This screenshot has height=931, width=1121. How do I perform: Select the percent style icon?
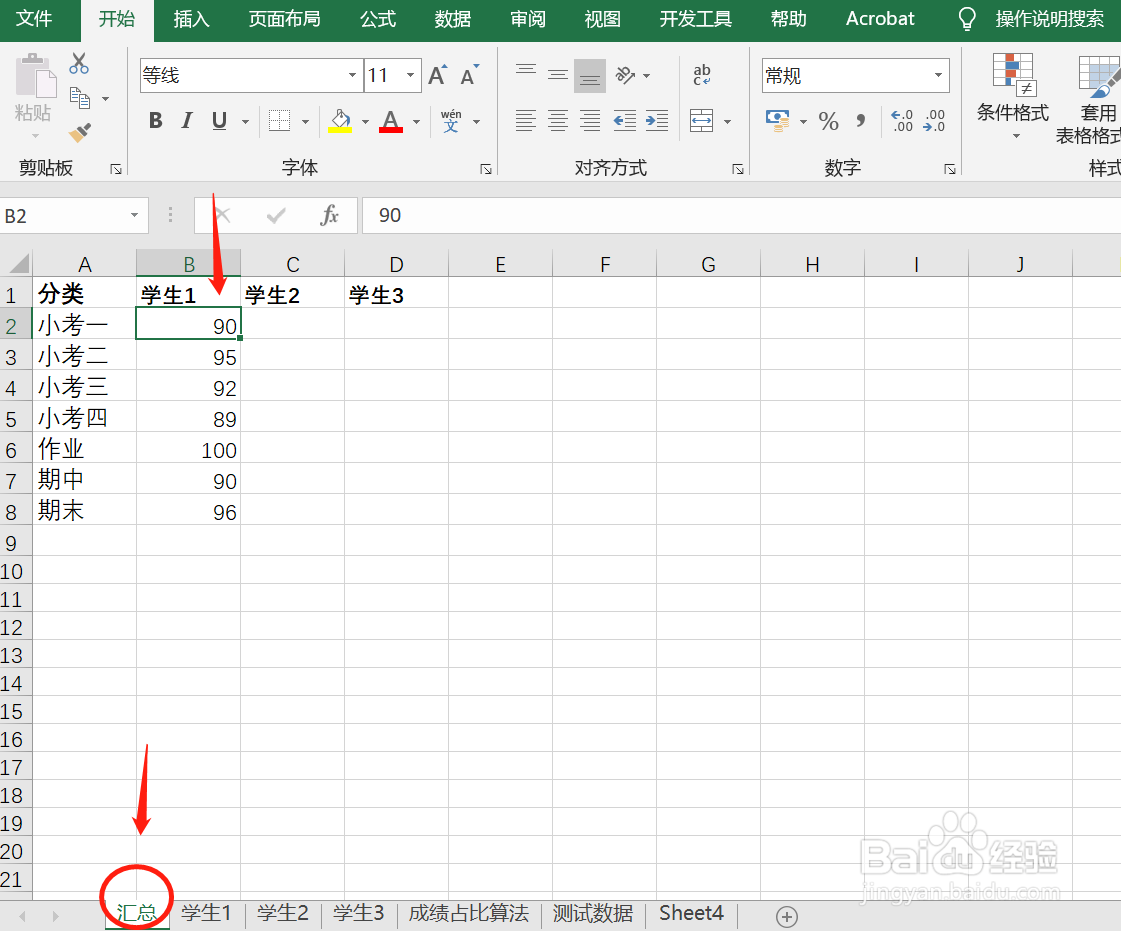828,120
